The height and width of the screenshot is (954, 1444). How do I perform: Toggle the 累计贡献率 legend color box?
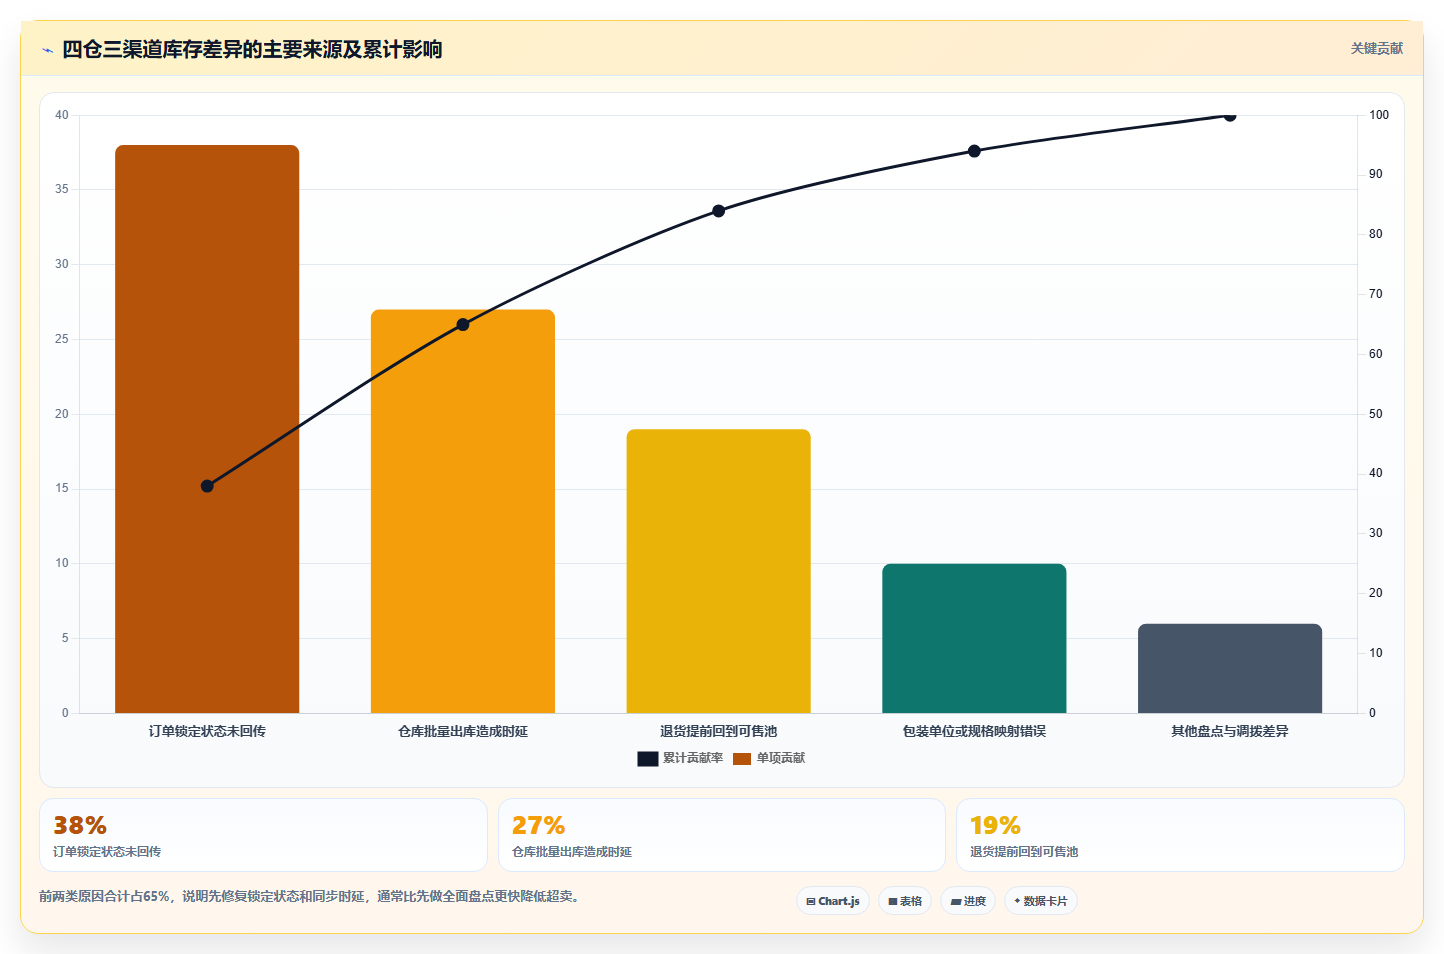648,759
